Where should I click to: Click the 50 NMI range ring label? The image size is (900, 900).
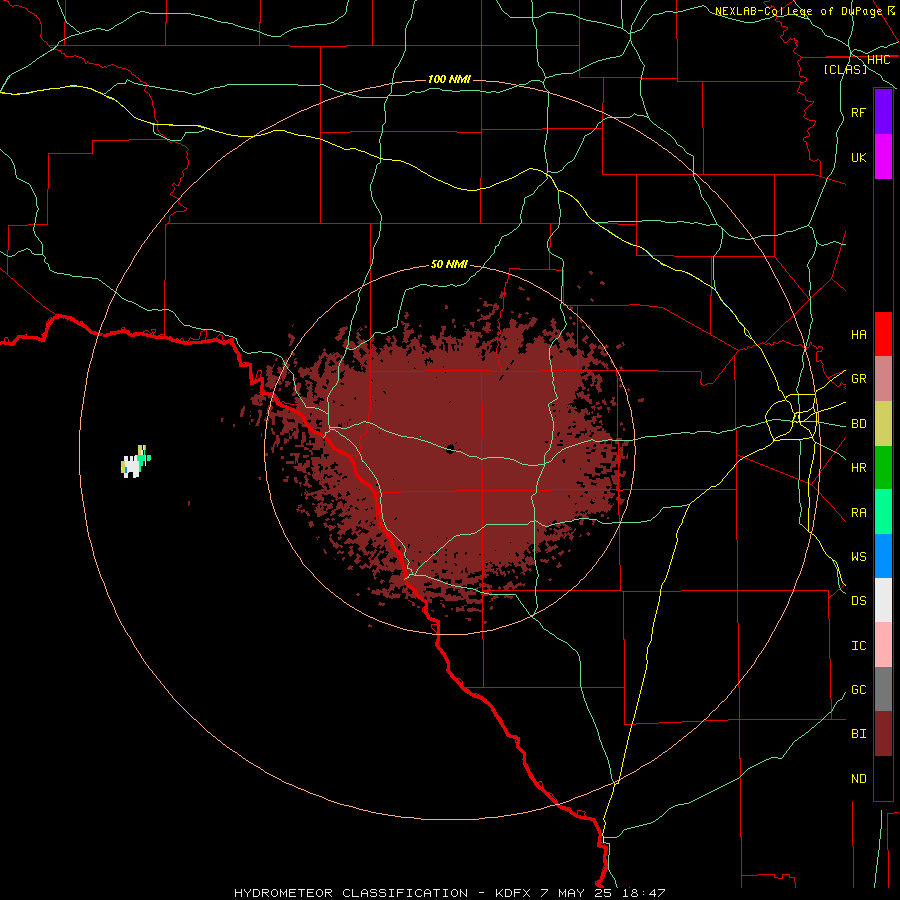pyautogui.click(x=449, y=264)
